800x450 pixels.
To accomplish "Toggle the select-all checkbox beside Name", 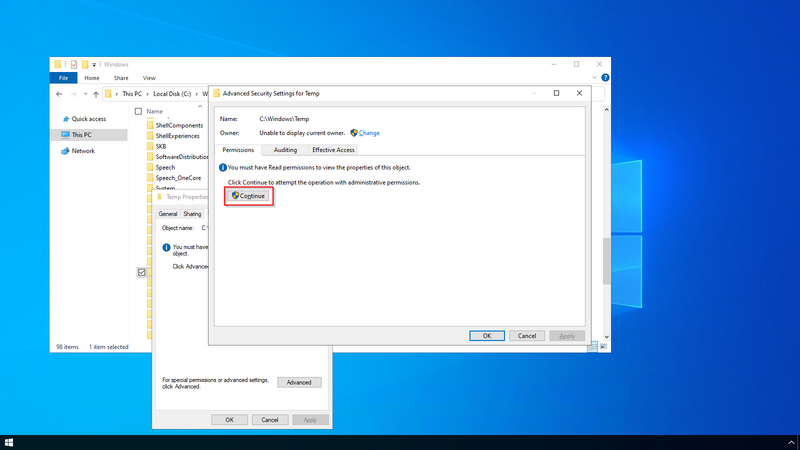I will coord(138,111).
